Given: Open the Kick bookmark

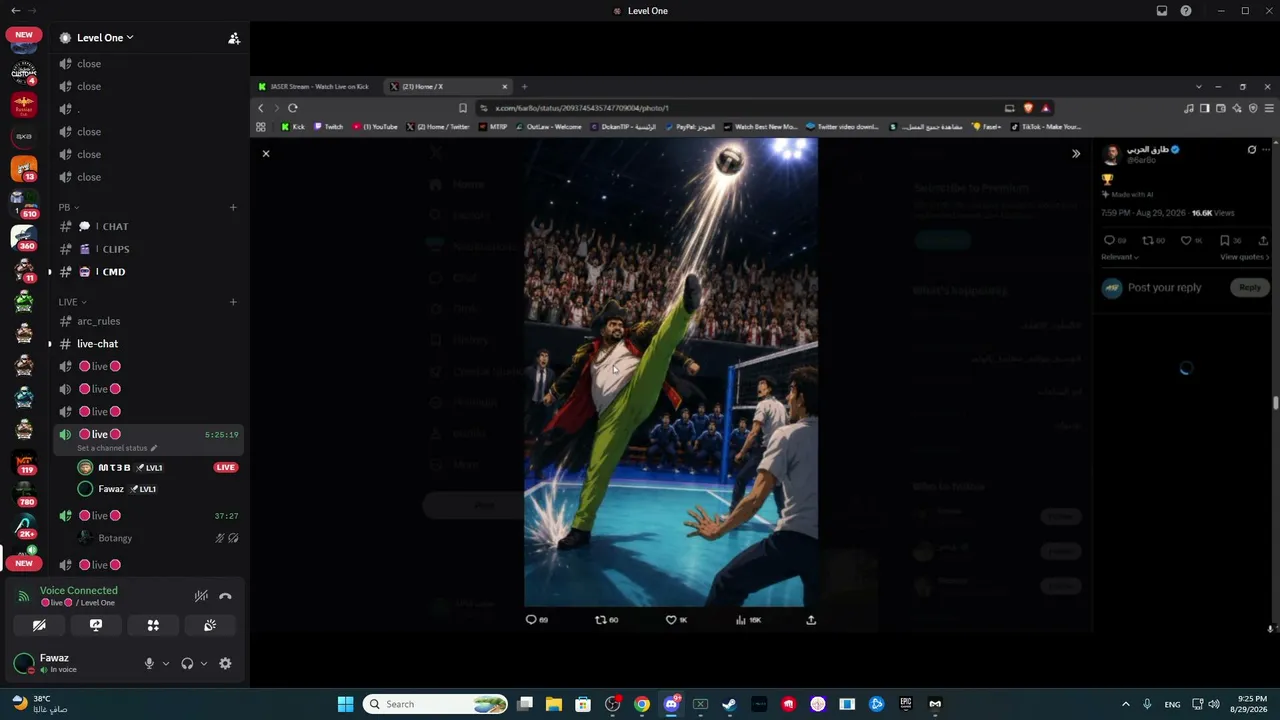Looking at the screenshot, I should (x=293, y=127).
